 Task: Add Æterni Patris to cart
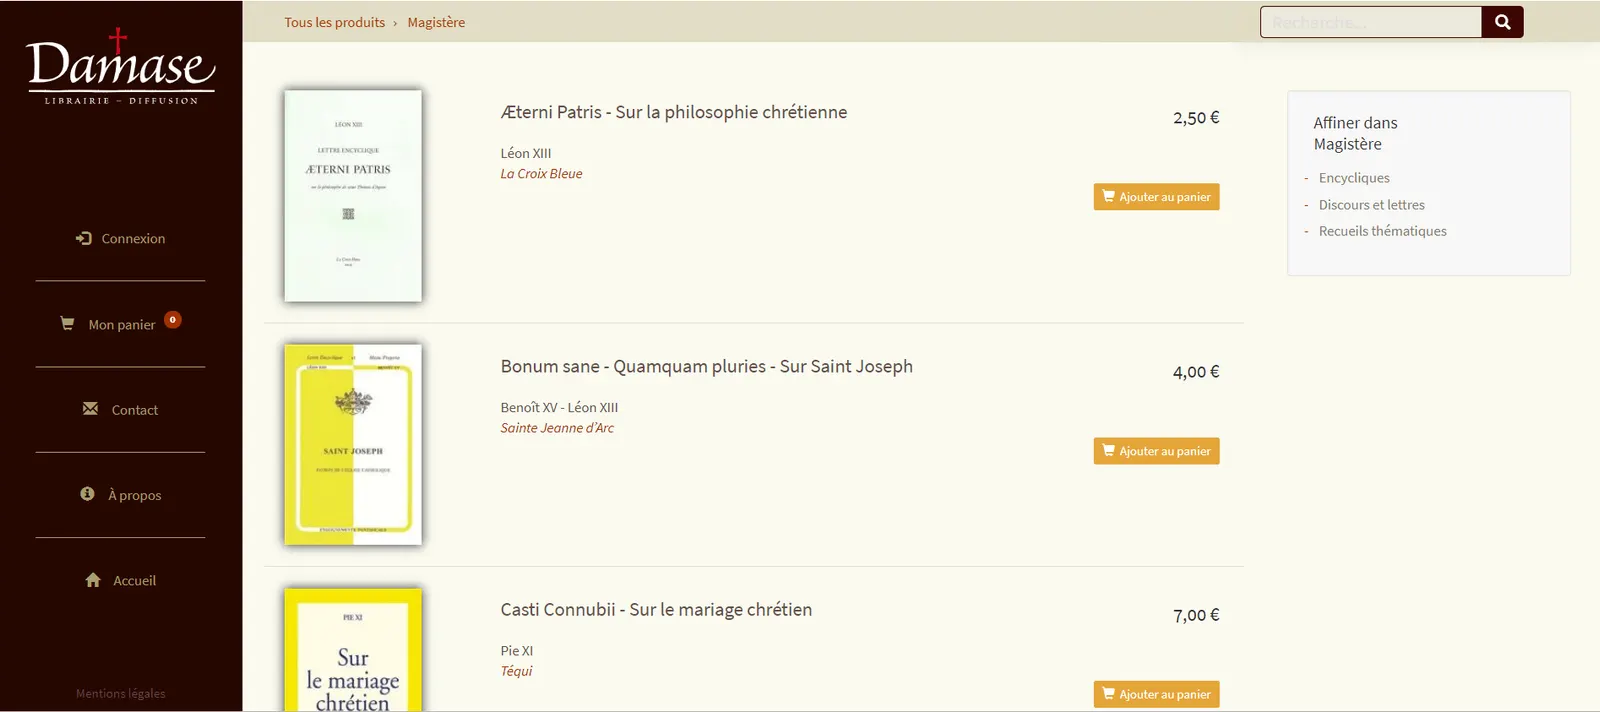1156,197
